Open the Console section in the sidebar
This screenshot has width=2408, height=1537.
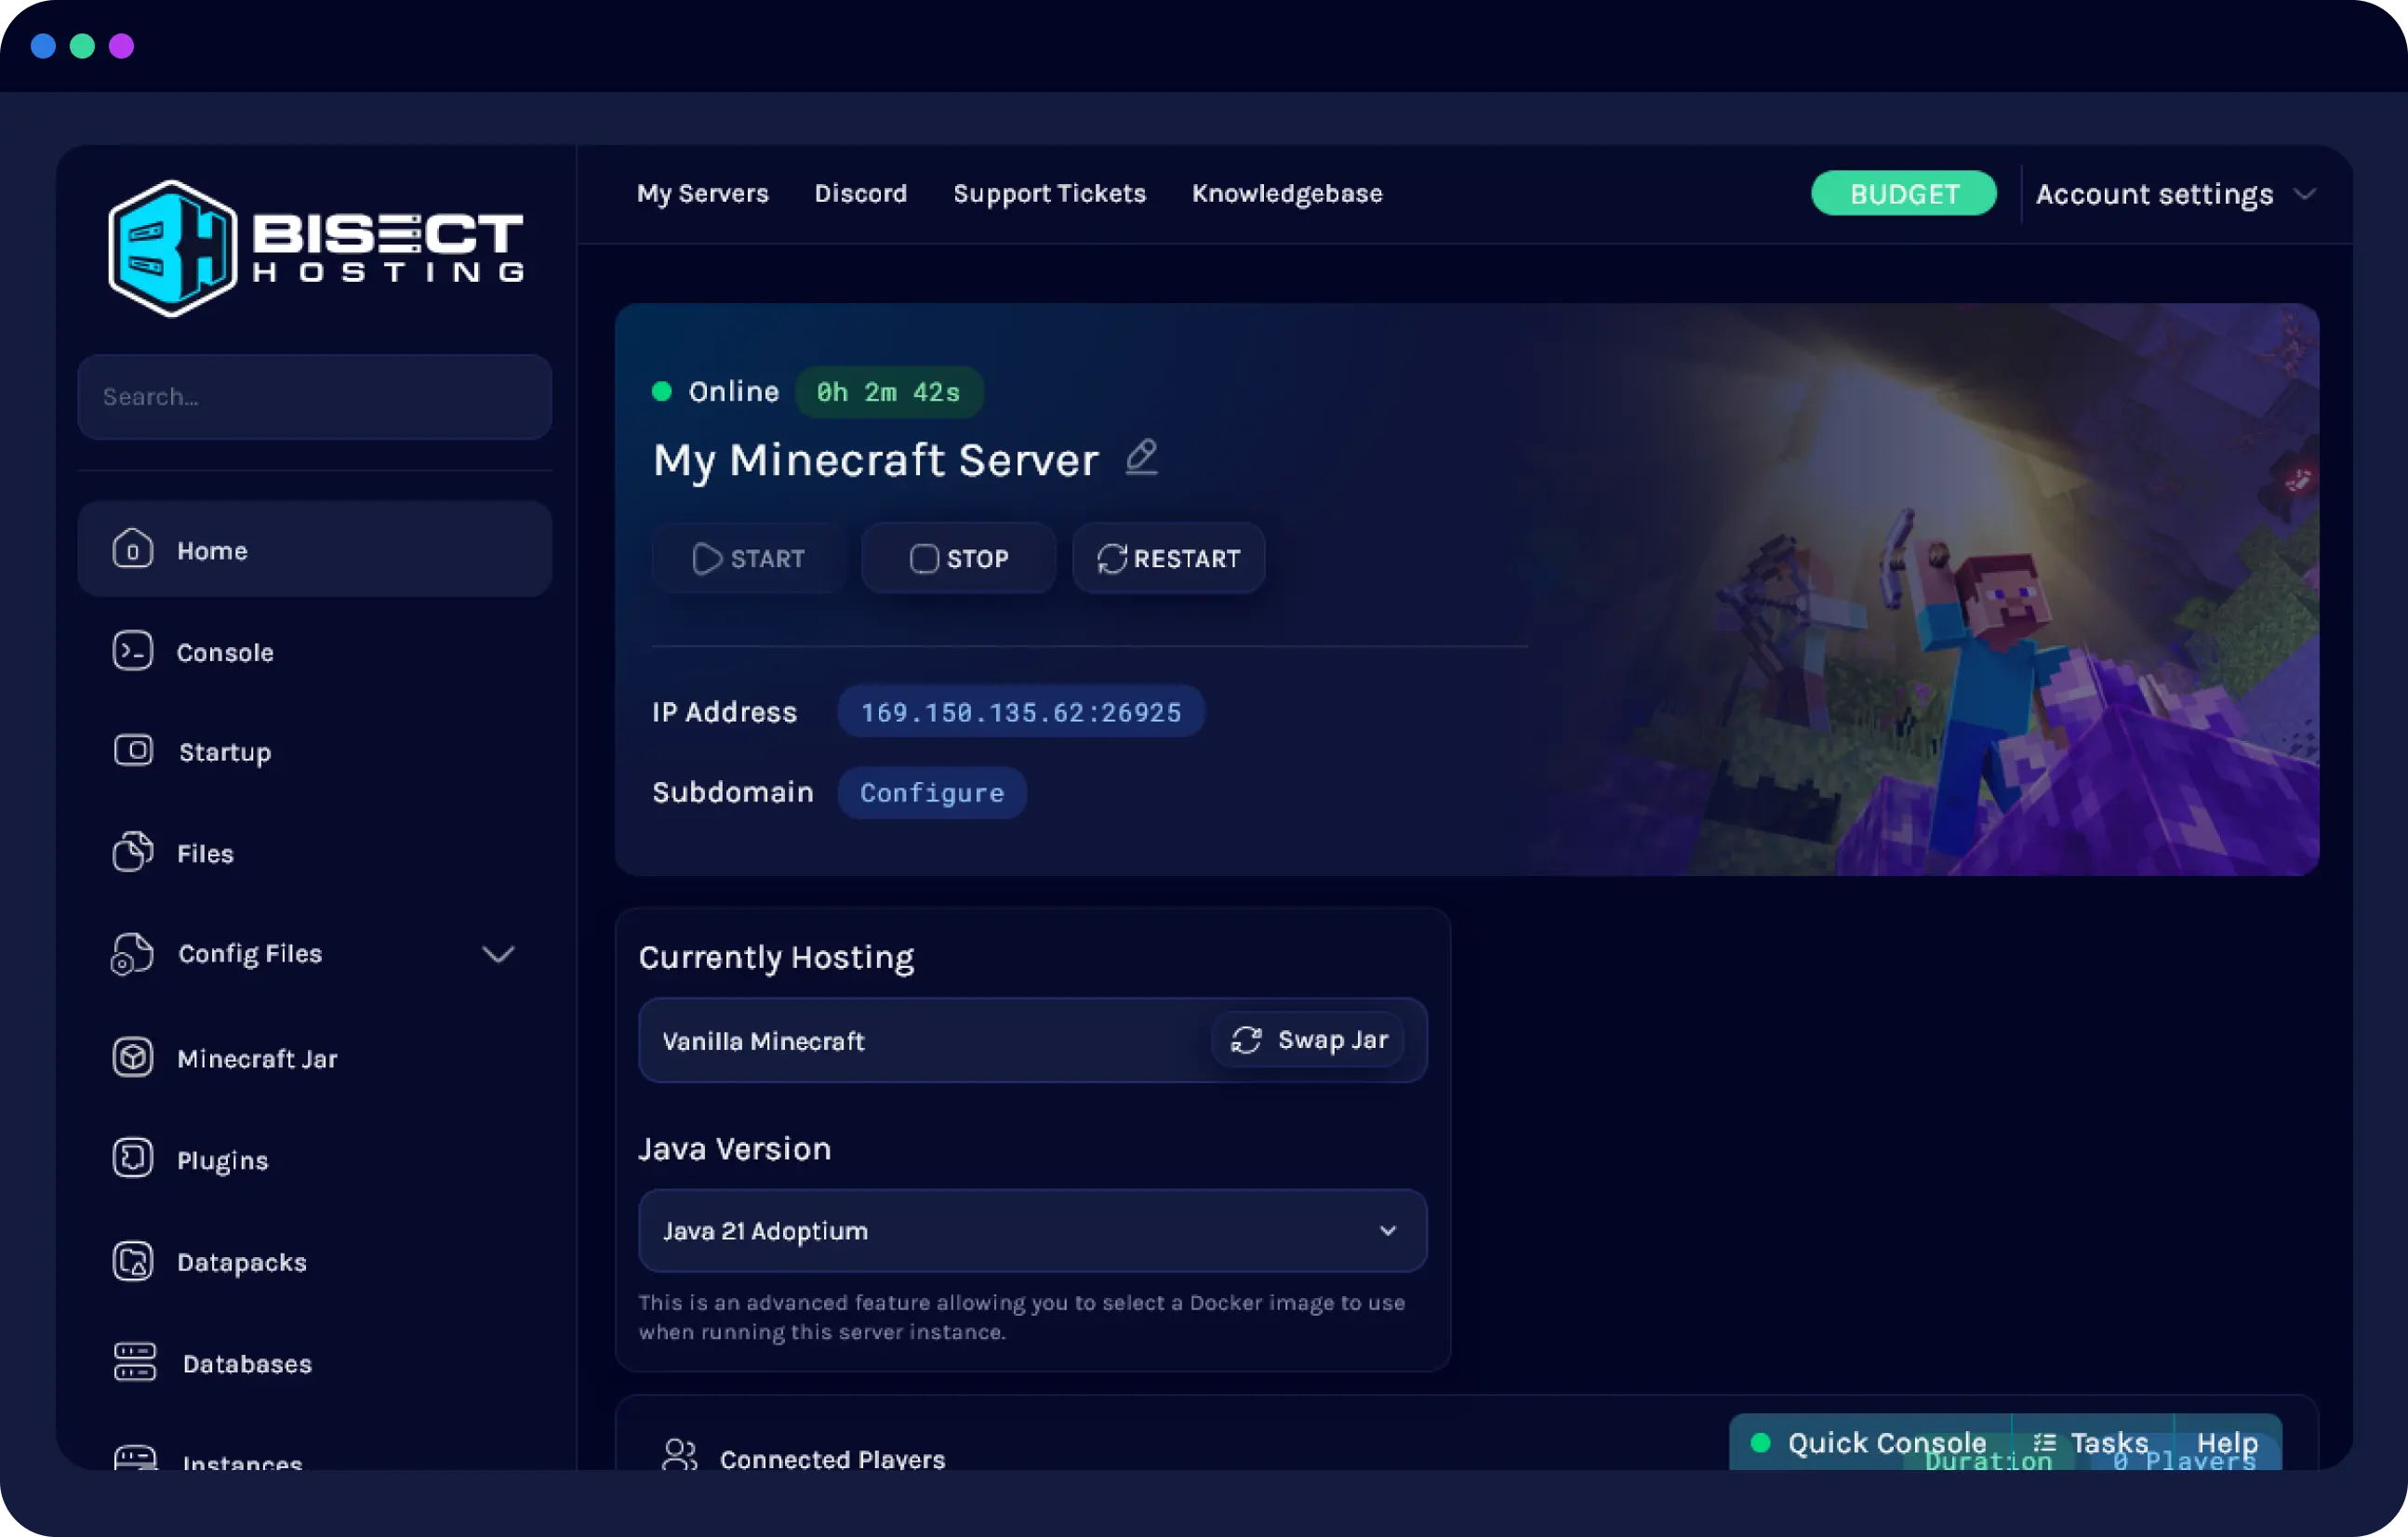coord(133,651)
